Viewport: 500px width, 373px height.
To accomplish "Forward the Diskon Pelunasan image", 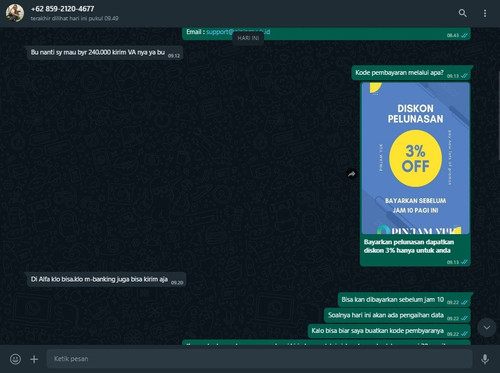I will [351, 174].
